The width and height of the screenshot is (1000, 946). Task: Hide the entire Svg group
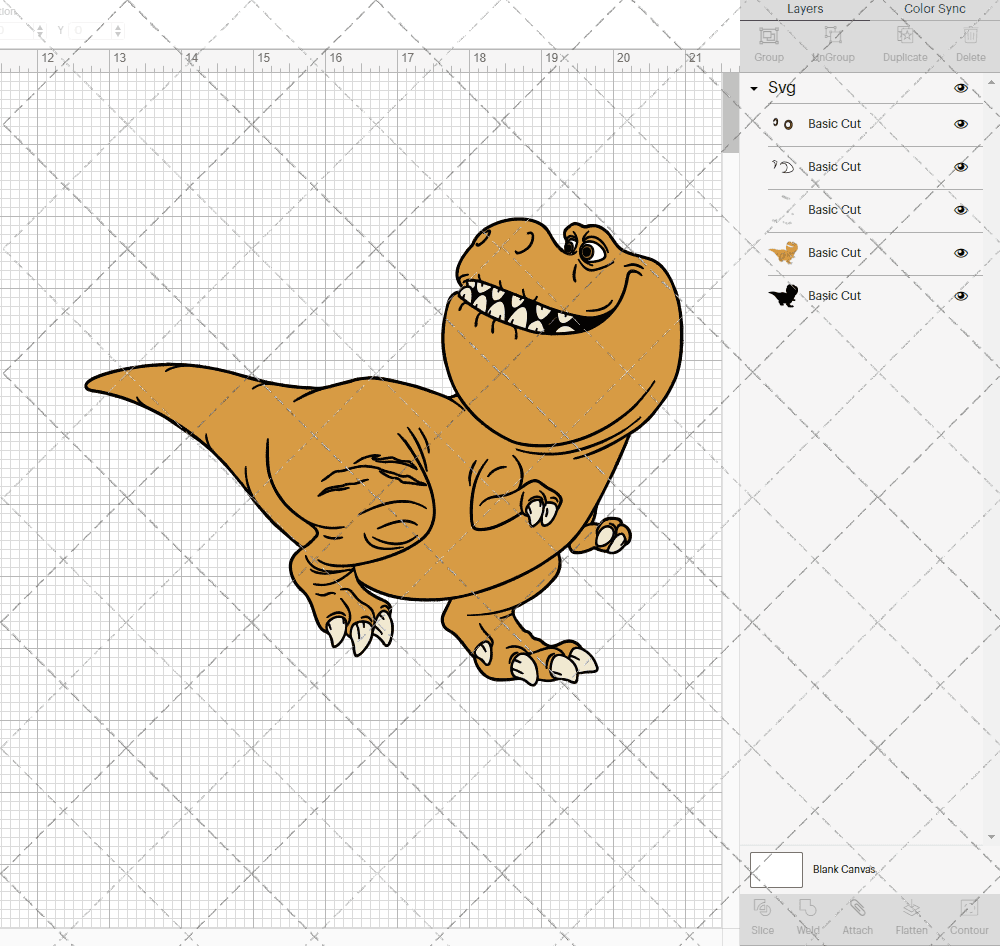tap(960, 88)
